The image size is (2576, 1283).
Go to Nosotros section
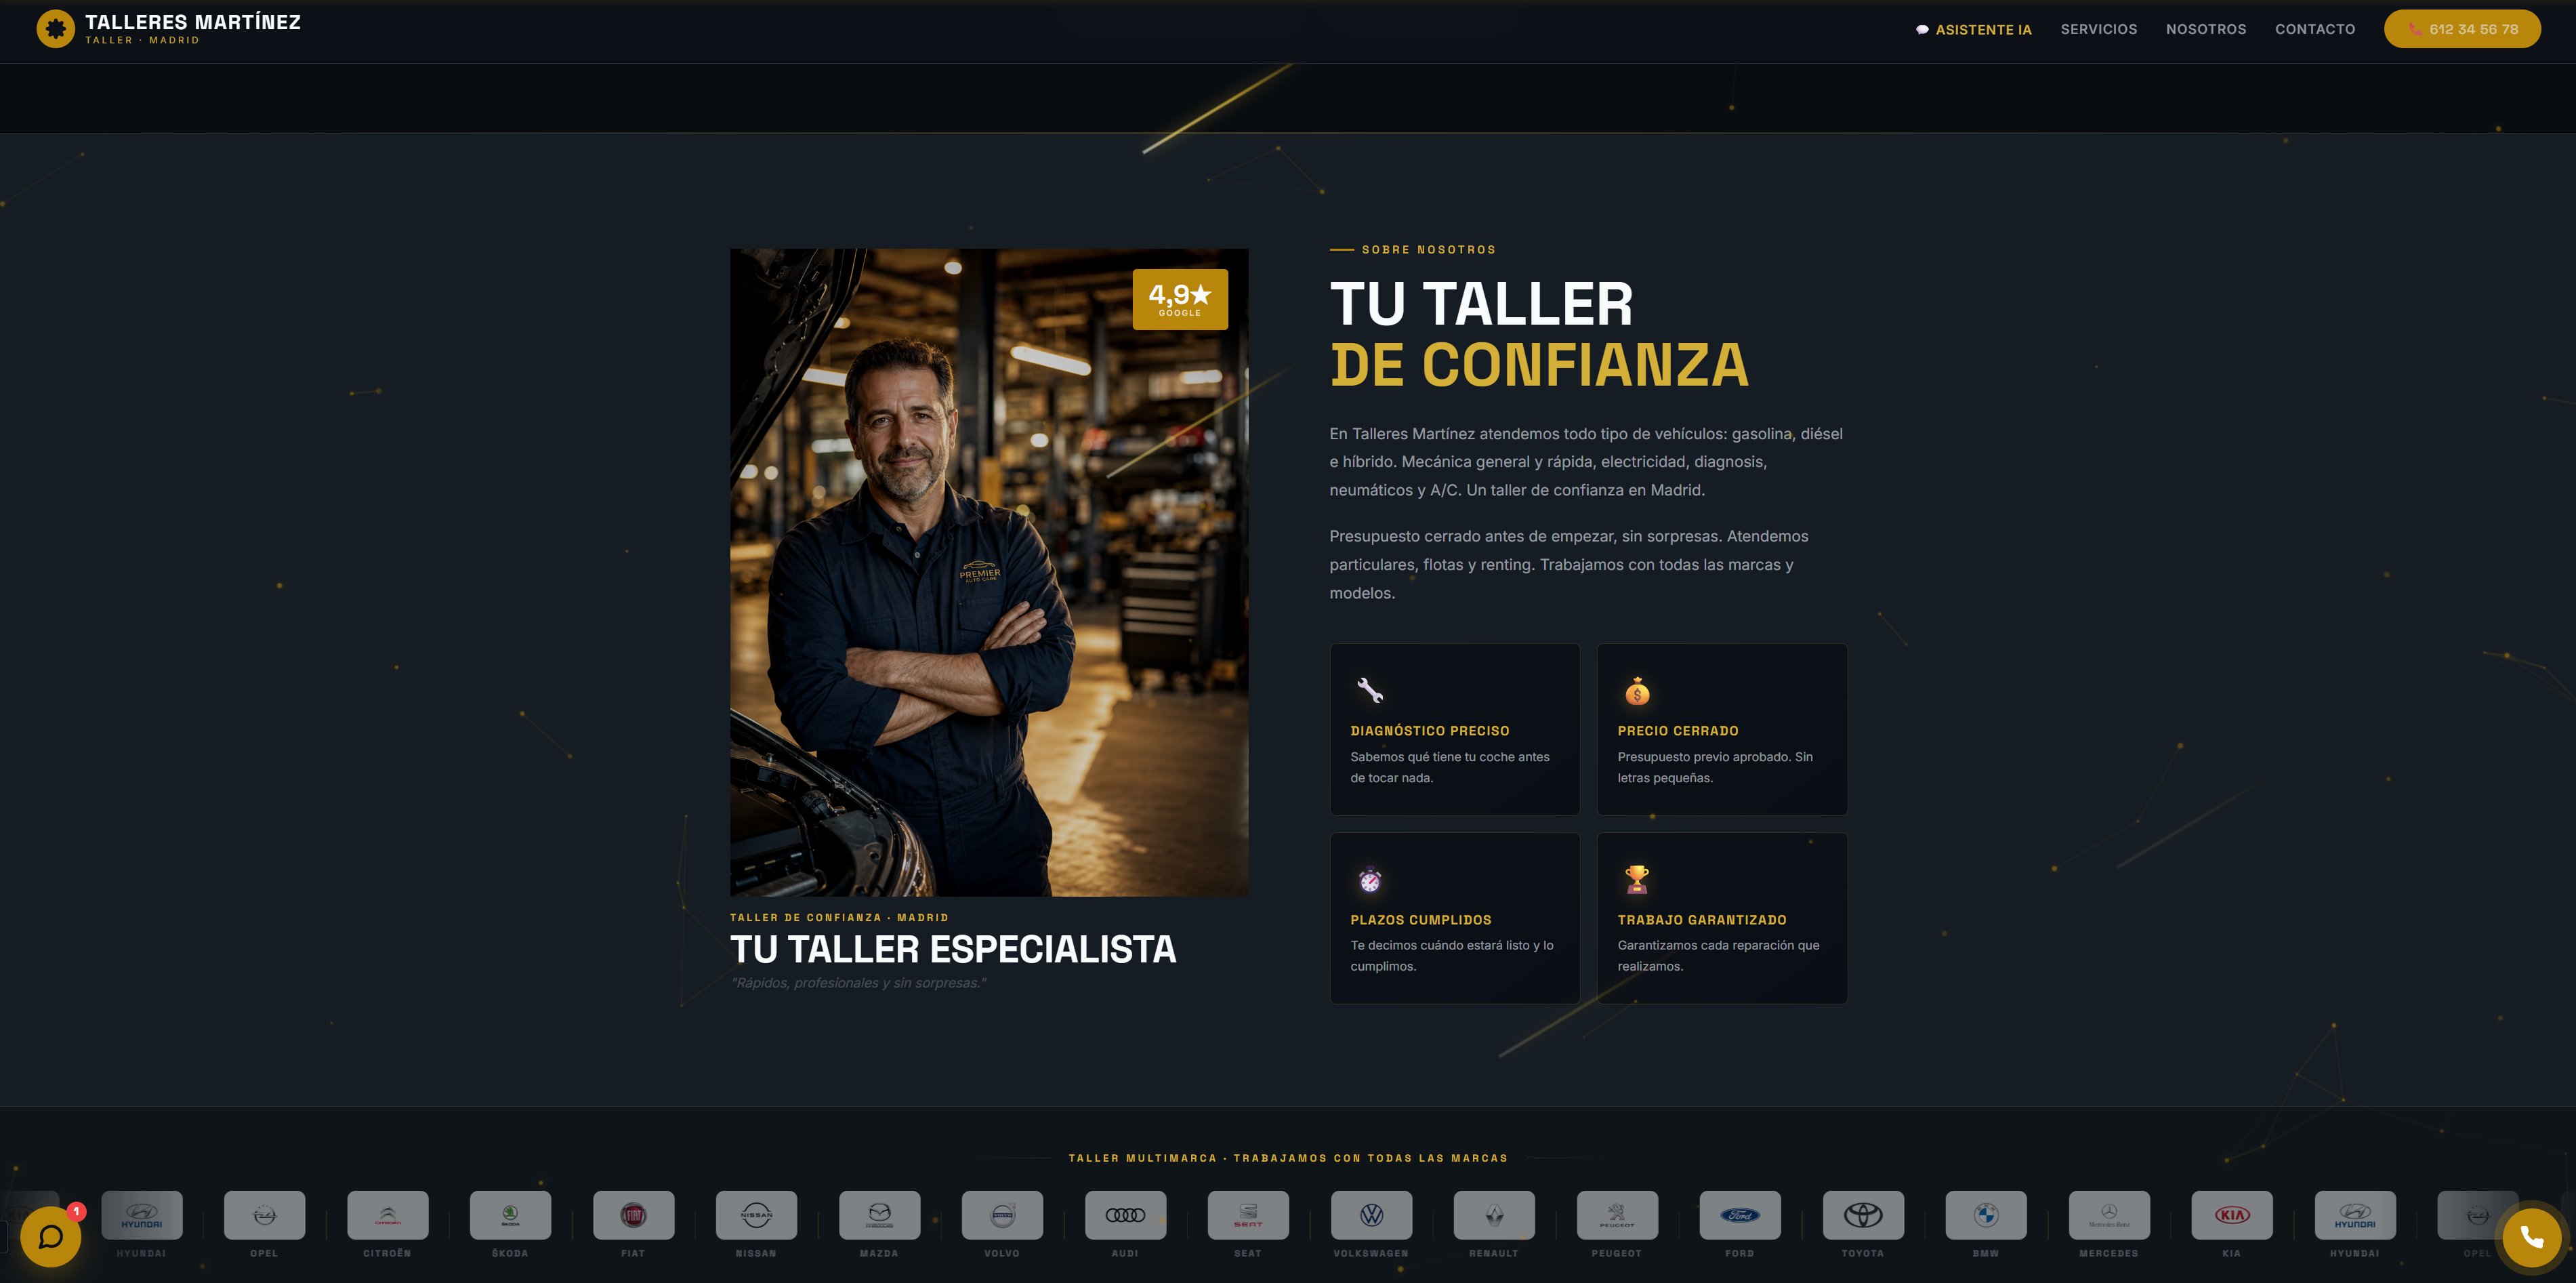pyautogui.click(x=2206, y=29)
